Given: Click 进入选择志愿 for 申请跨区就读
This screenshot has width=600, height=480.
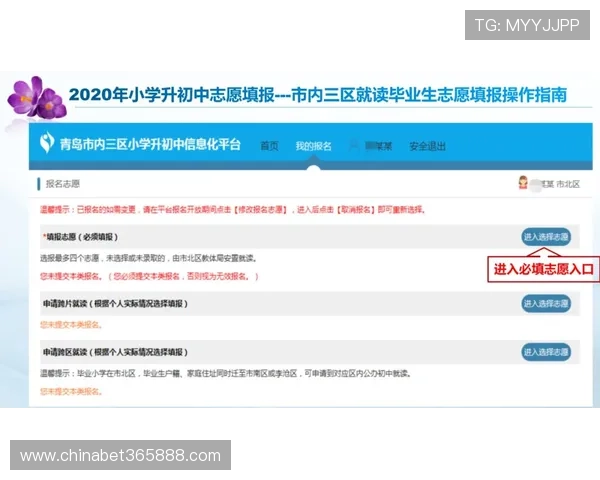Looking at the screenshot, I should [546, 352].
